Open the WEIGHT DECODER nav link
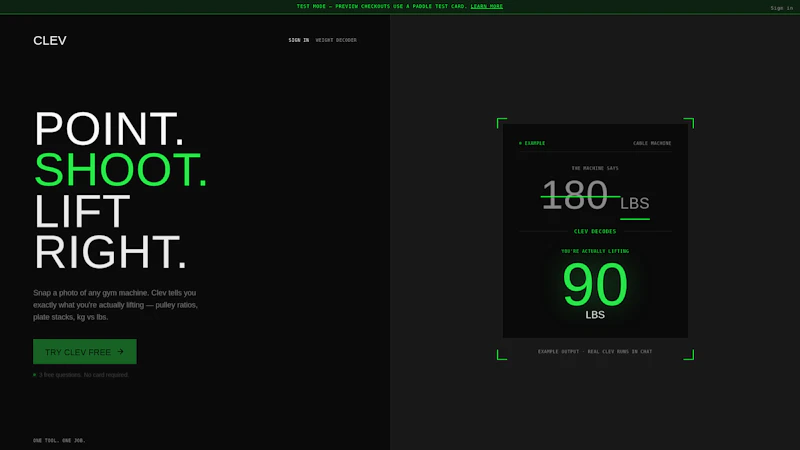This screenshot has width=800, height=450. (336, 40)
